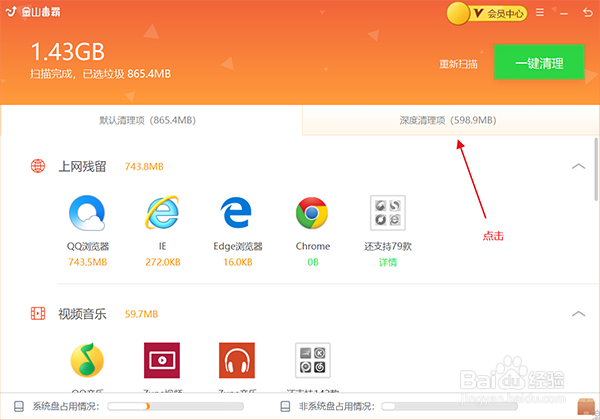The width and height of the screenshot is (600, 420).
Task: Switch to the 深度清理项 tab
Action: (450, 120)
